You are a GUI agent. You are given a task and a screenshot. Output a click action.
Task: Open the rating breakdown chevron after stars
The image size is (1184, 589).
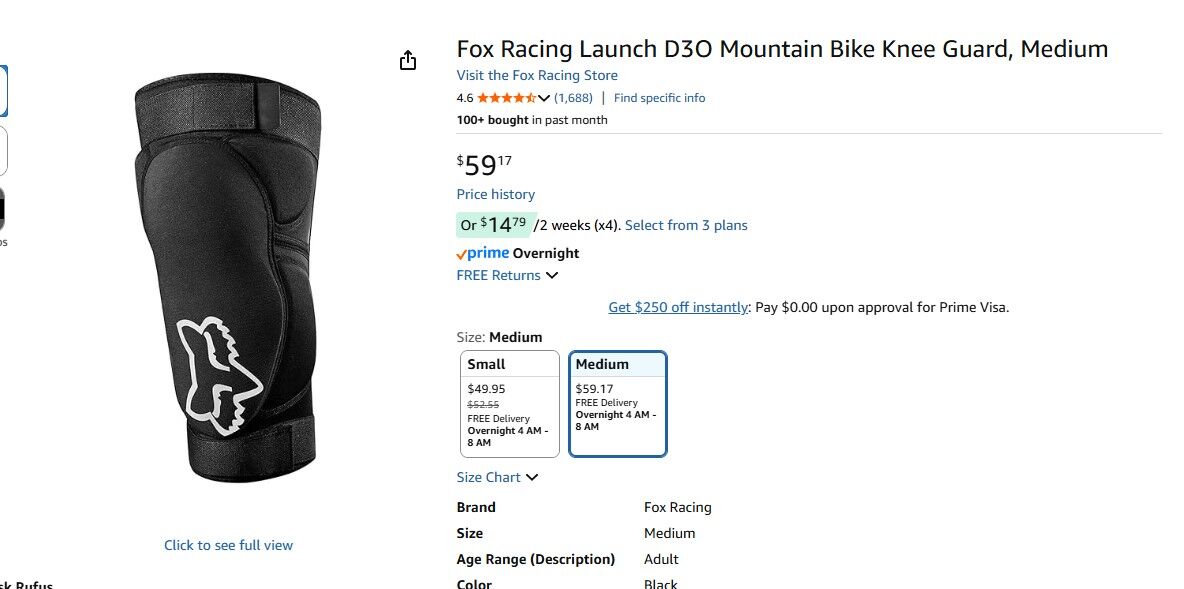point(544,98)
